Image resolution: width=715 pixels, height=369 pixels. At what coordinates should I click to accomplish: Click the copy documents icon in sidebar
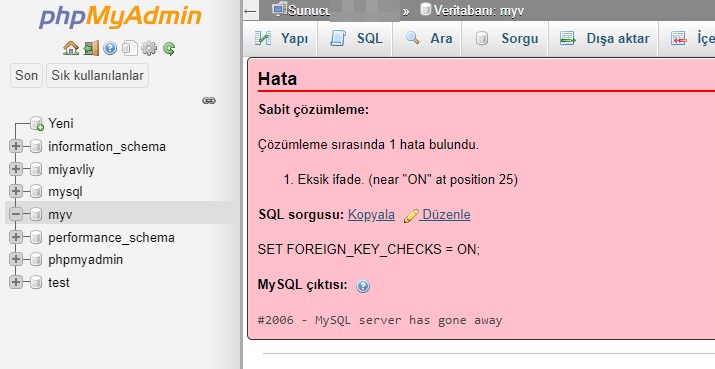click(130, 48)
